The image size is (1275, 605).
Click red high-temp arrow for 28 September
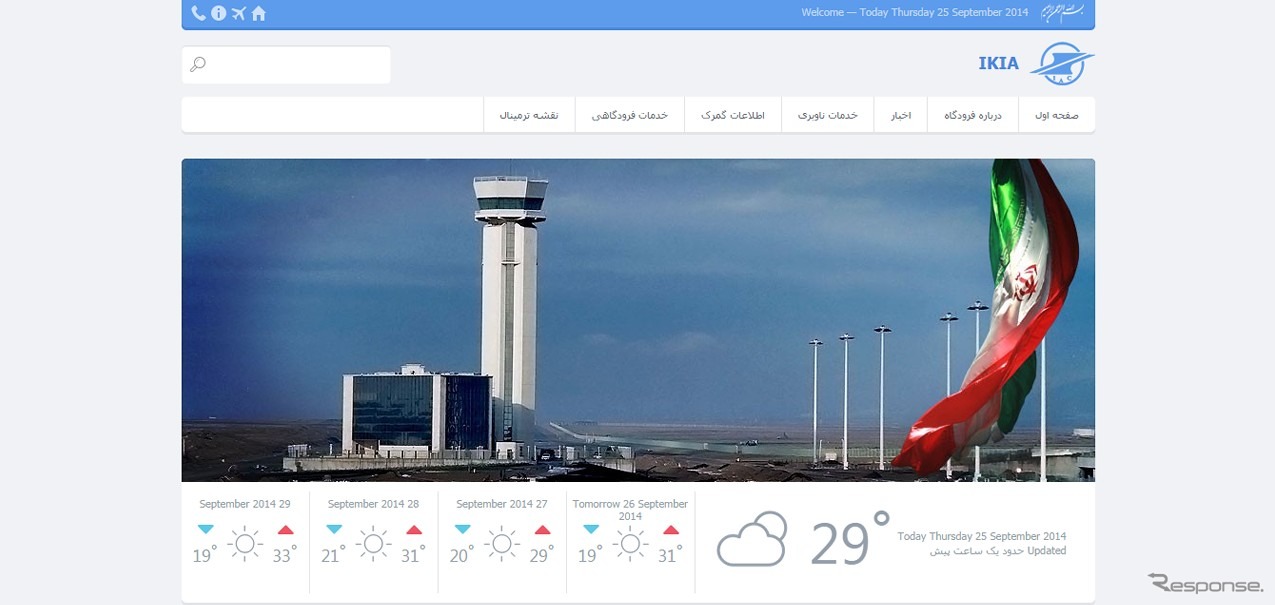pos(414,530)
